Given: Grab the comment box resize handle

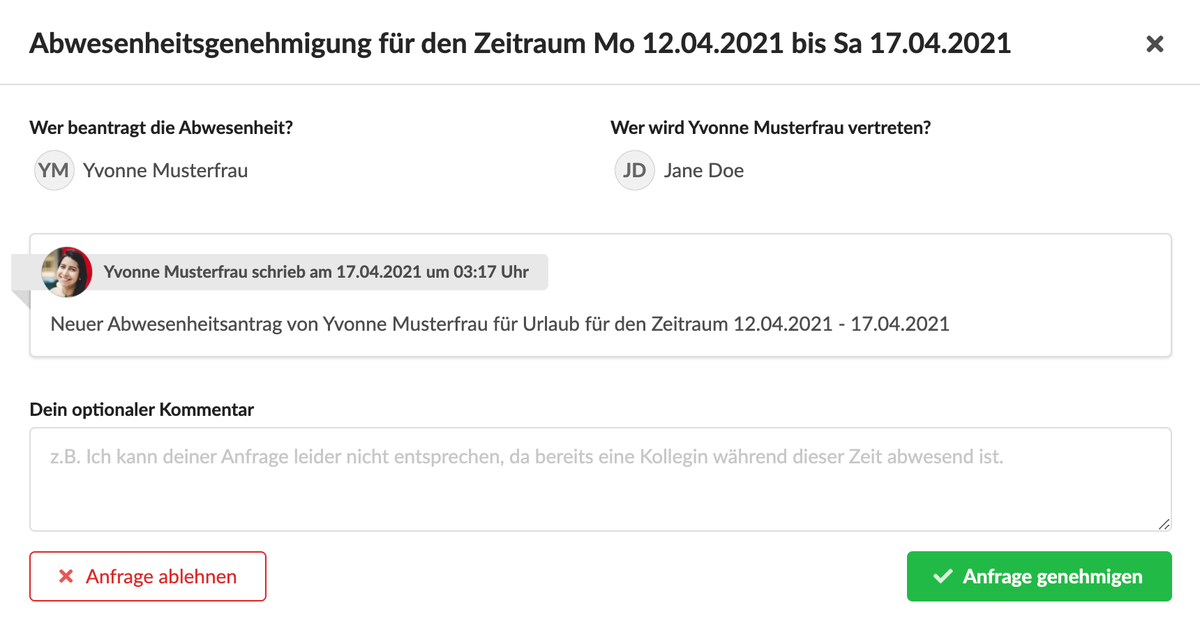Looking at the screenshot, I should (x=1163, y=523).
